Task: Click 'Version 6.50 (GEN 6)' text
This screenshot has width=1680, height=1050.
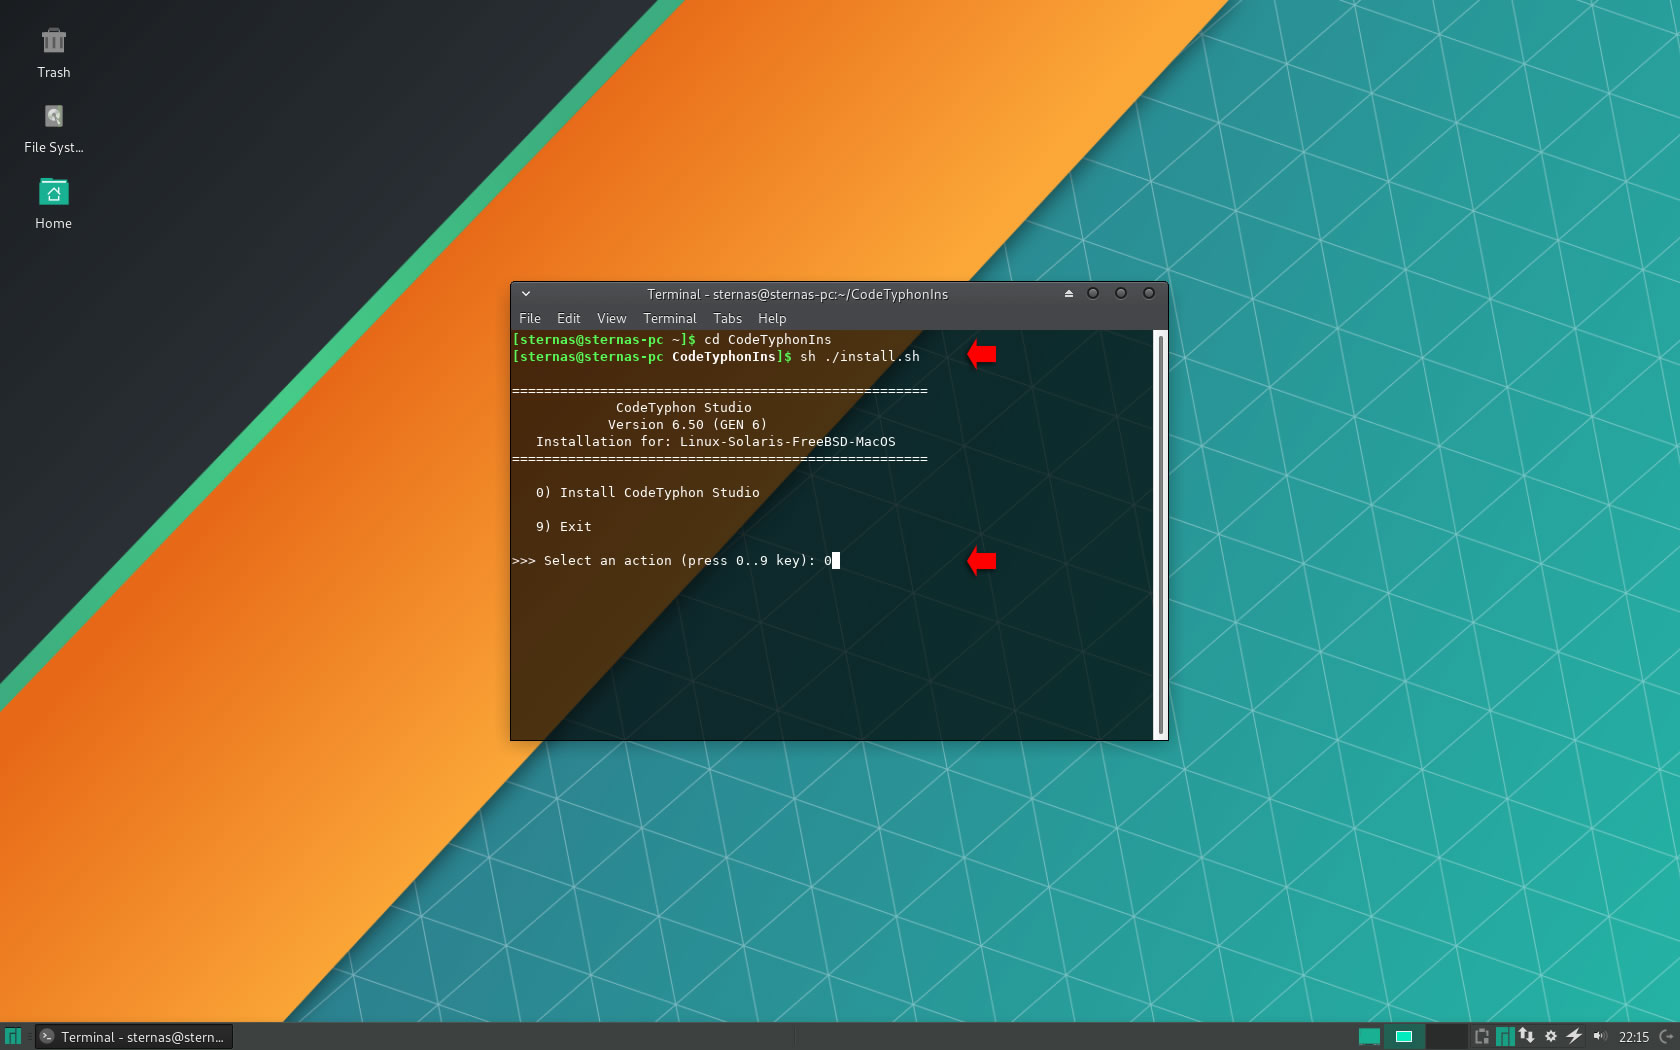Action: click(688, 425)
